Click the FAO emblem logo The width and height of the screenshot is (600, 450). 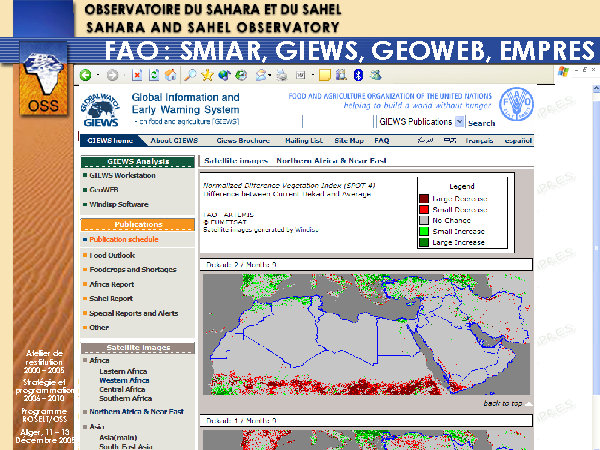click(x=517, y=104)
